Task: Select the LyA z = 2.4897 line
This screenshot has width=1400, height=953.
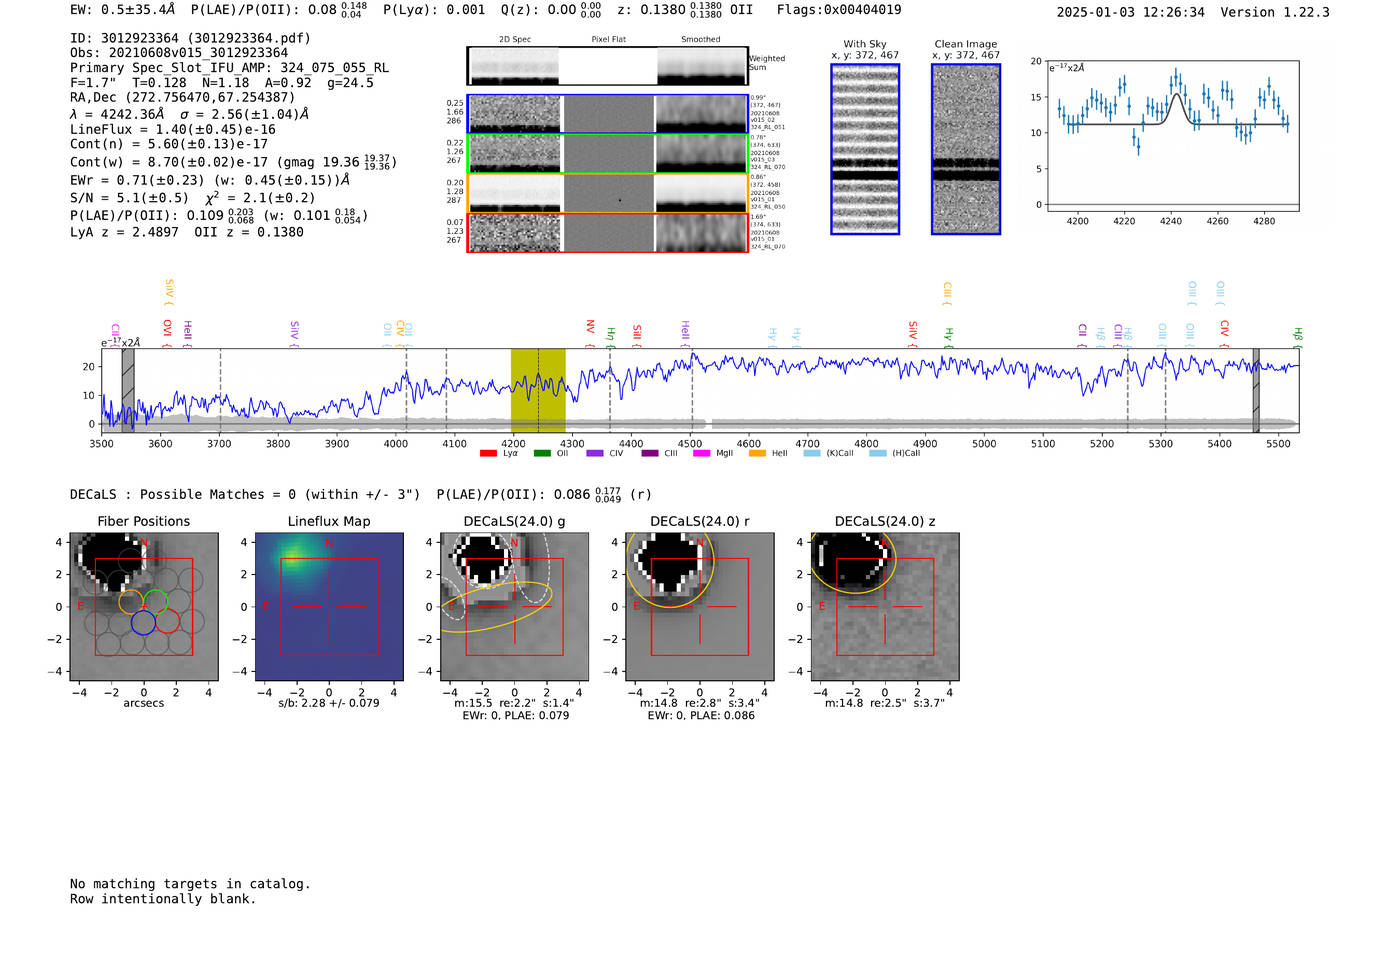Action: point(124,232)
